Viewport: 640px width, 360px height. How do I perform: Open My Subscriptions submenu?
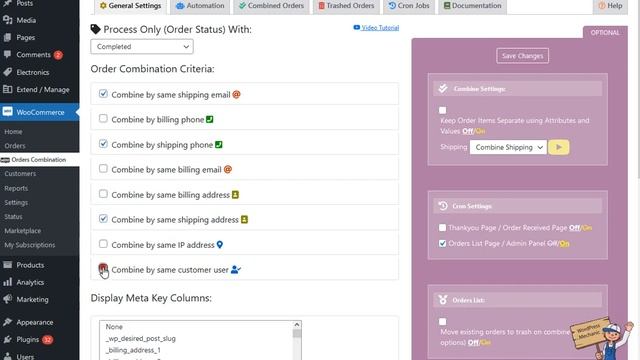click(29, 245)
